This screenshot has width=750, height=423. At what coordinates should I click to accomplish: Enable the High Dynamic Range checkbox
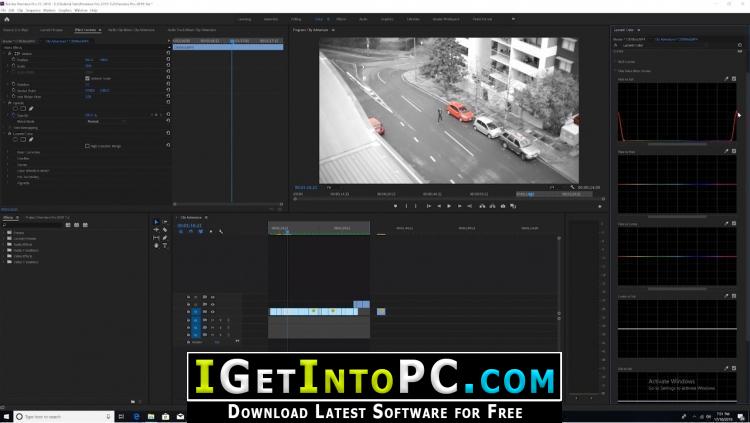click(x=89, y=146)
